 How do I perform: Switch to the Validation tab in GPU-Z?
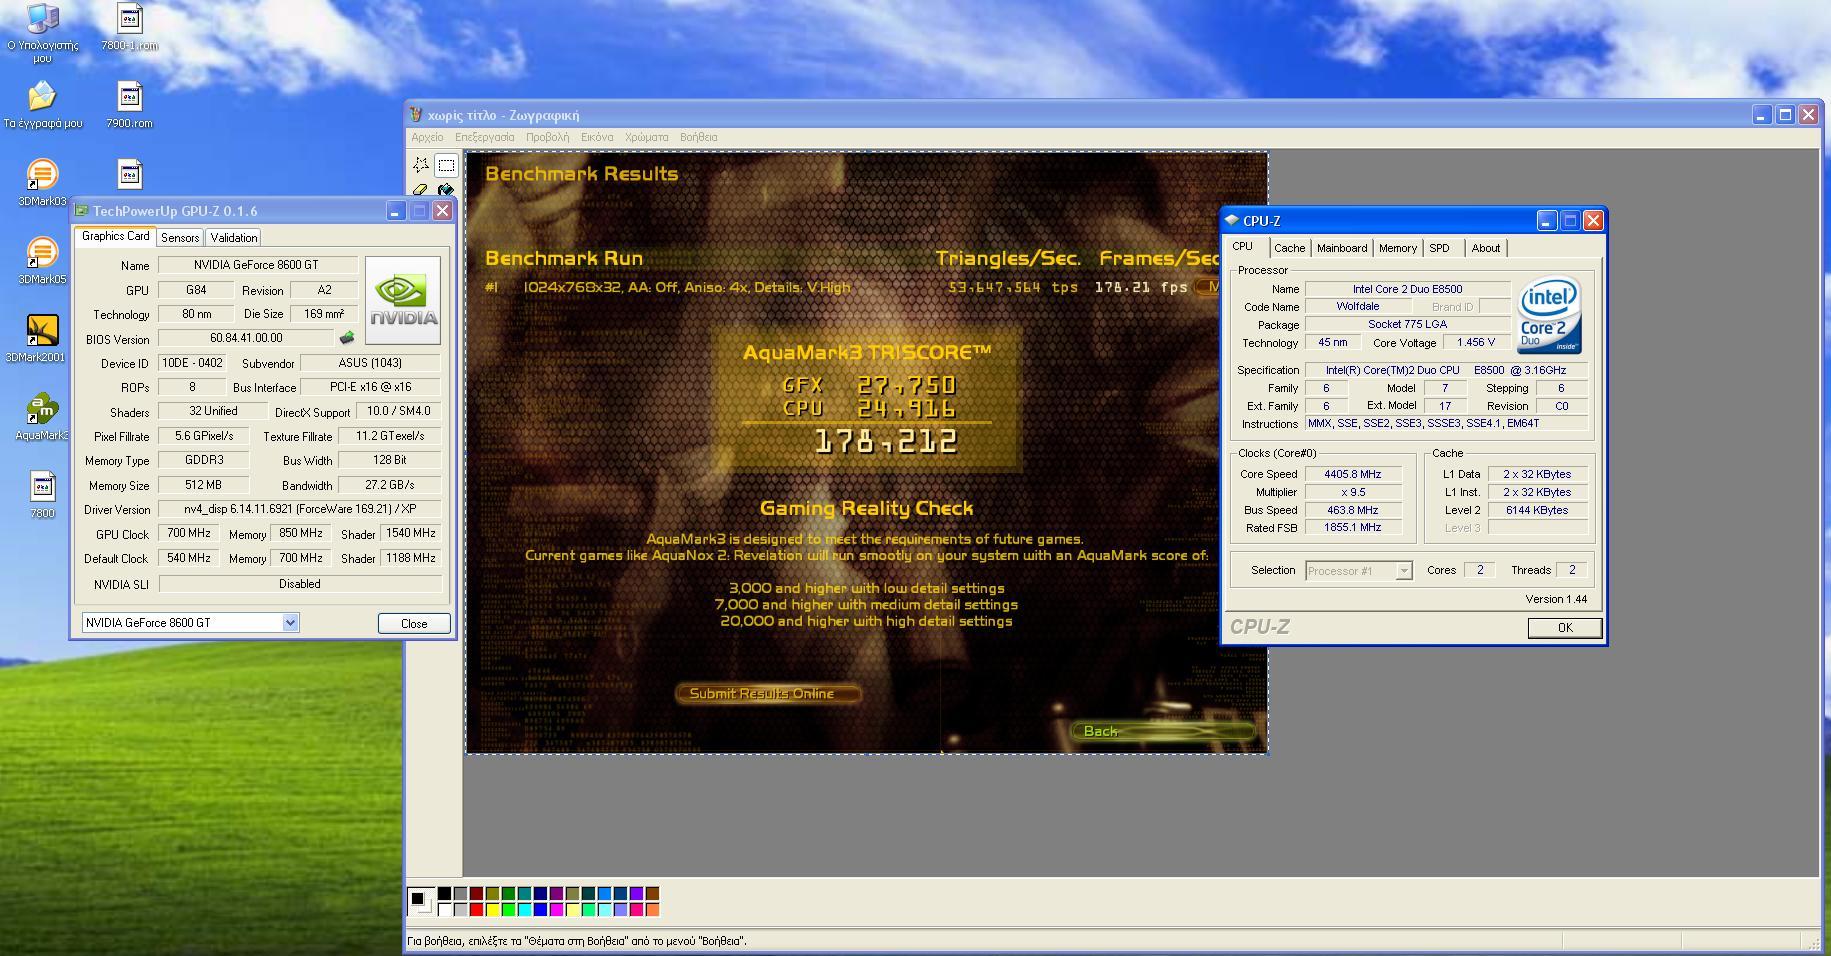pyautogui.click(x=234, y=237)
